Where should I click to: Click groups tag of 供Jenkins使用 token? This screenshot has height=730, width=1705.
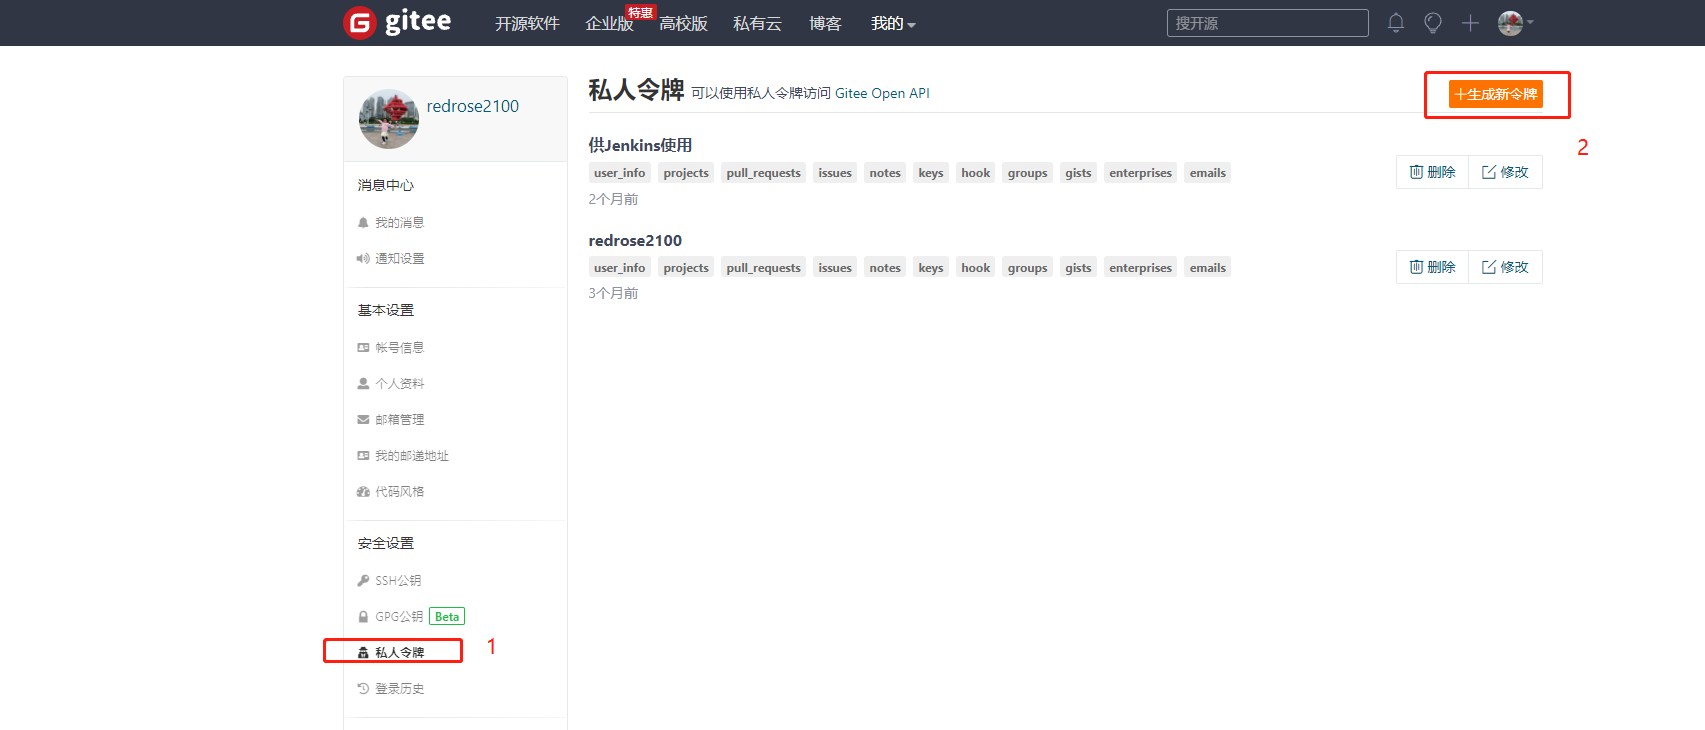(x=1028, y=173)
